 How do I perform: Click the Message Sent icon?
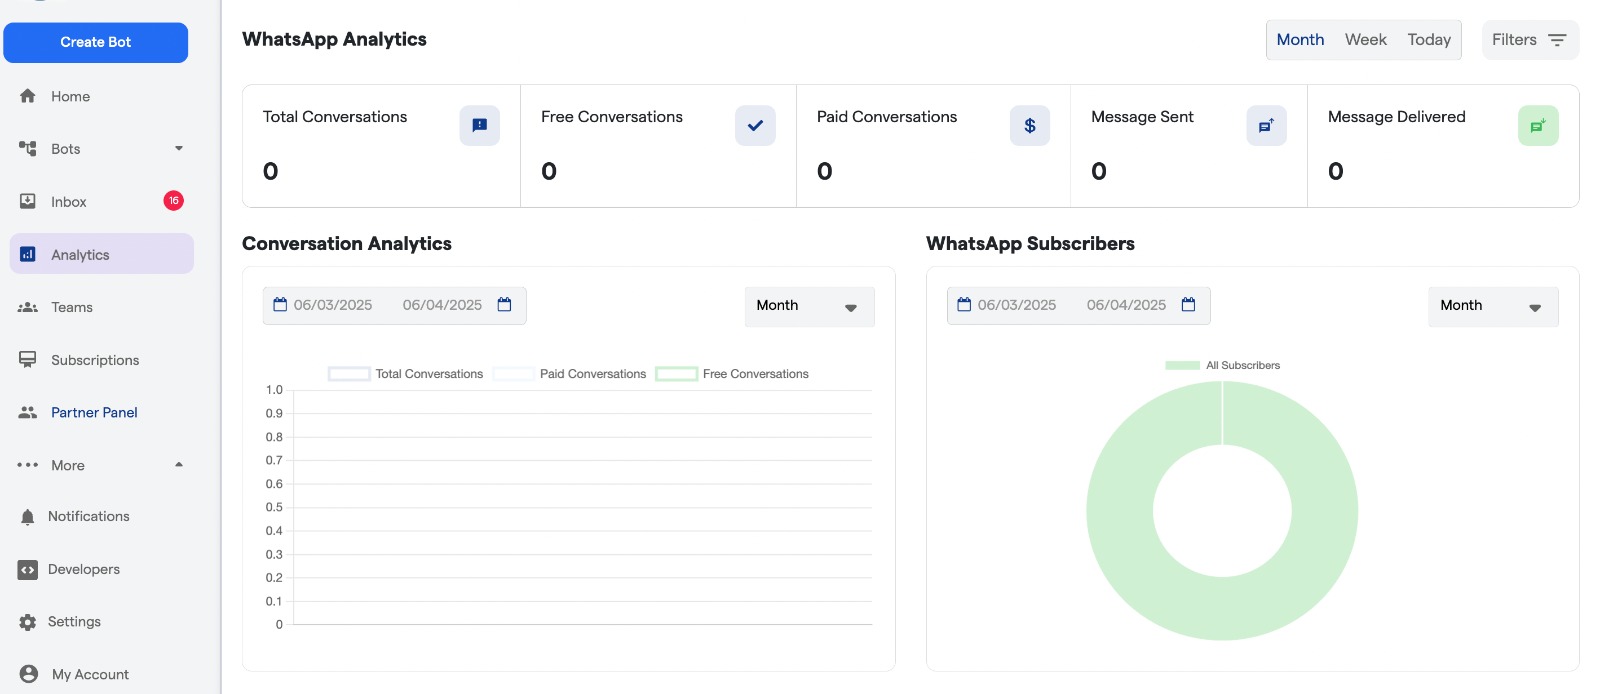click(x=1266, y=125)
